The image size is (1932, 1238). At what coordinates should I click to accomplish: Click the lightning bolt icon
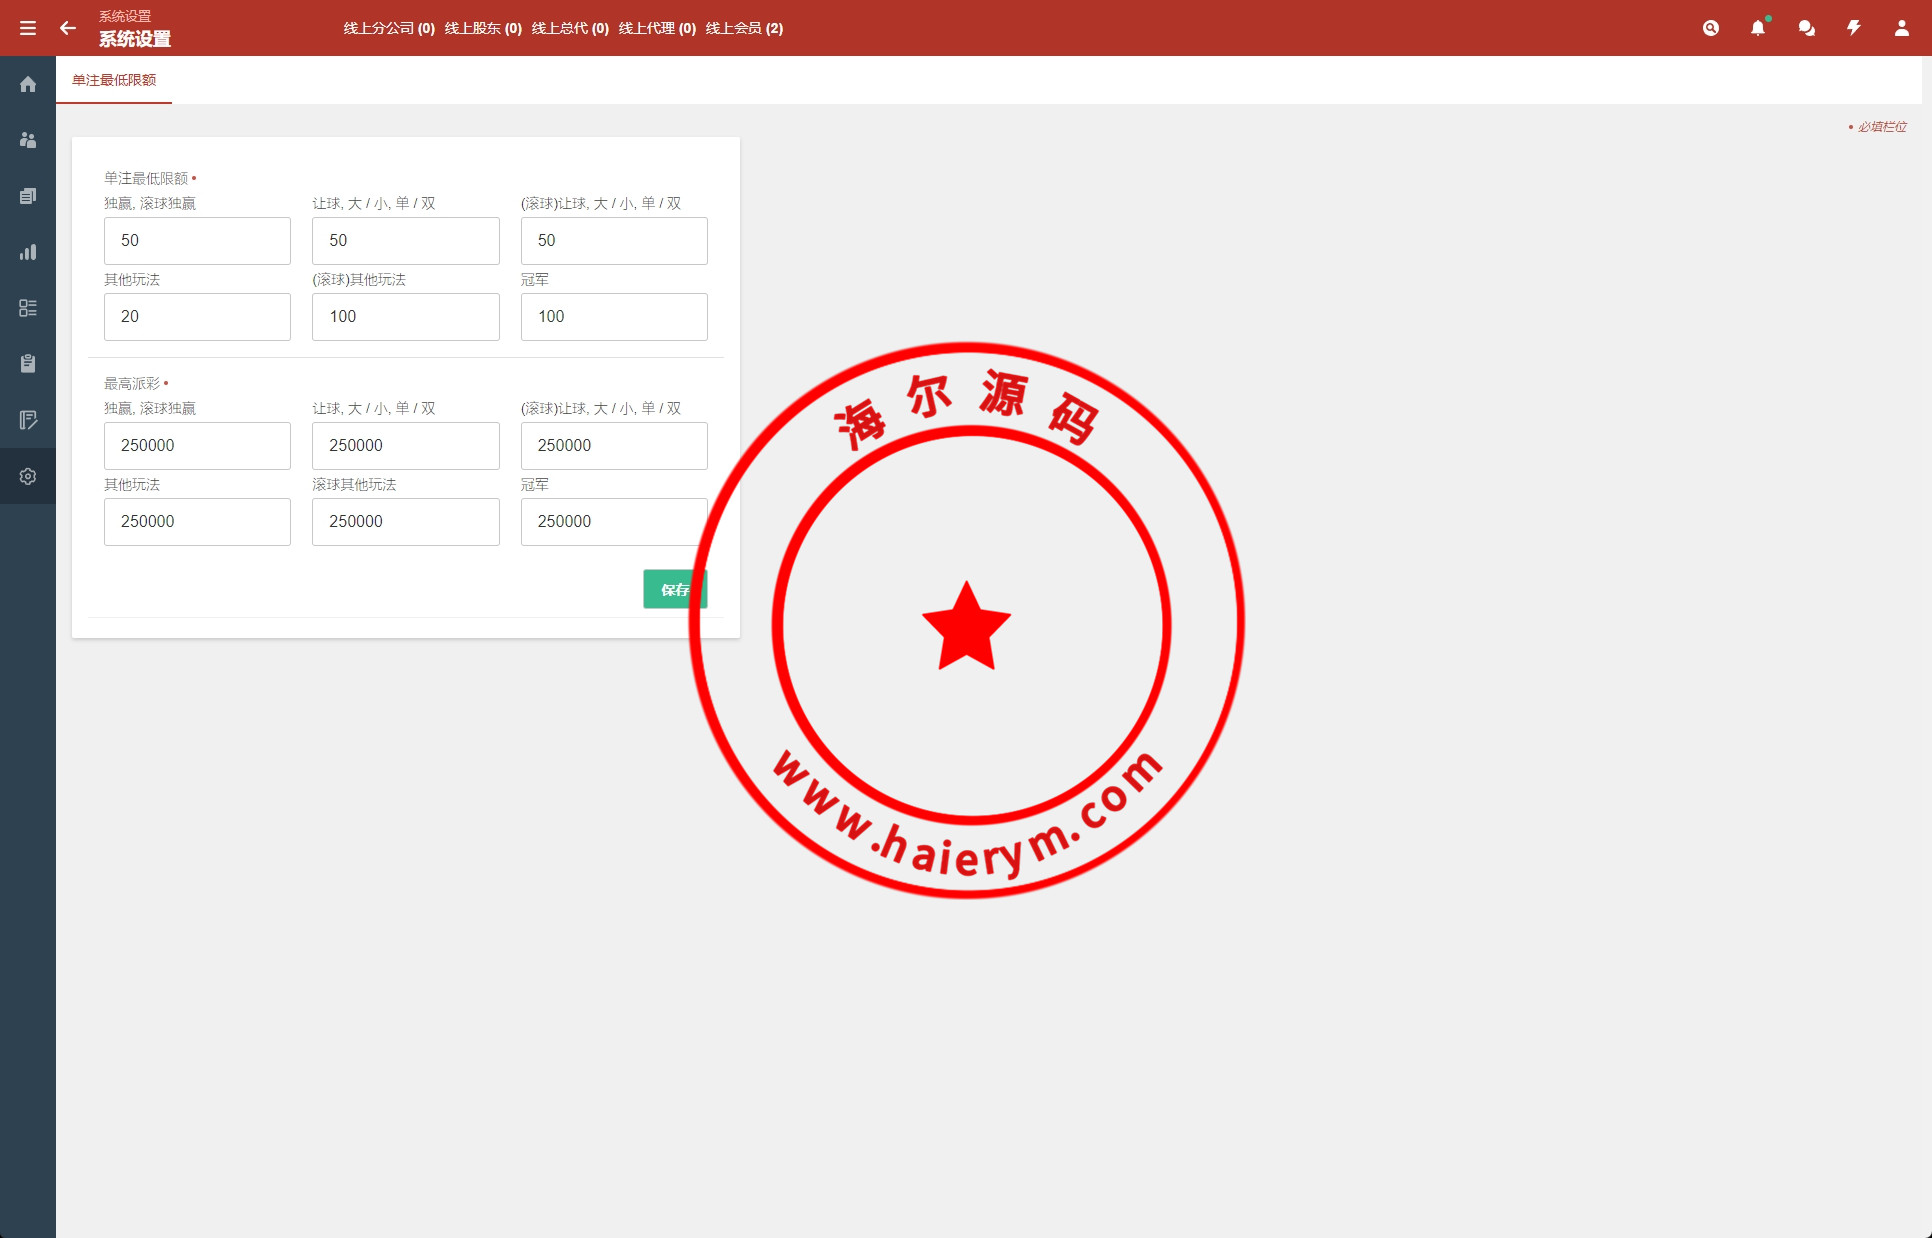(1854, 28)
